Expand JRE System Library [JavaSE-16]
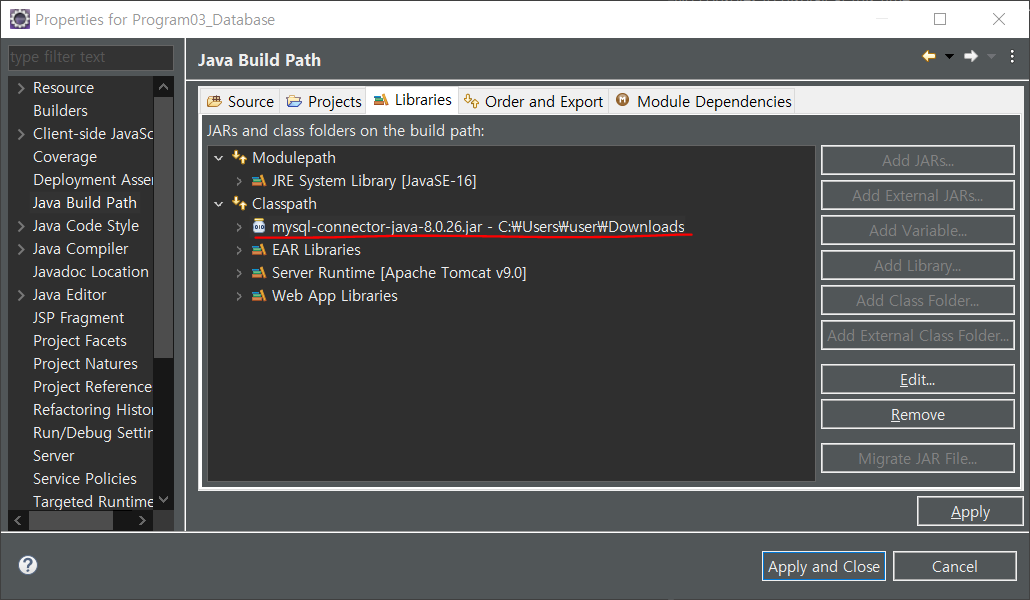Screen dimensions: 1030x600 239,181
